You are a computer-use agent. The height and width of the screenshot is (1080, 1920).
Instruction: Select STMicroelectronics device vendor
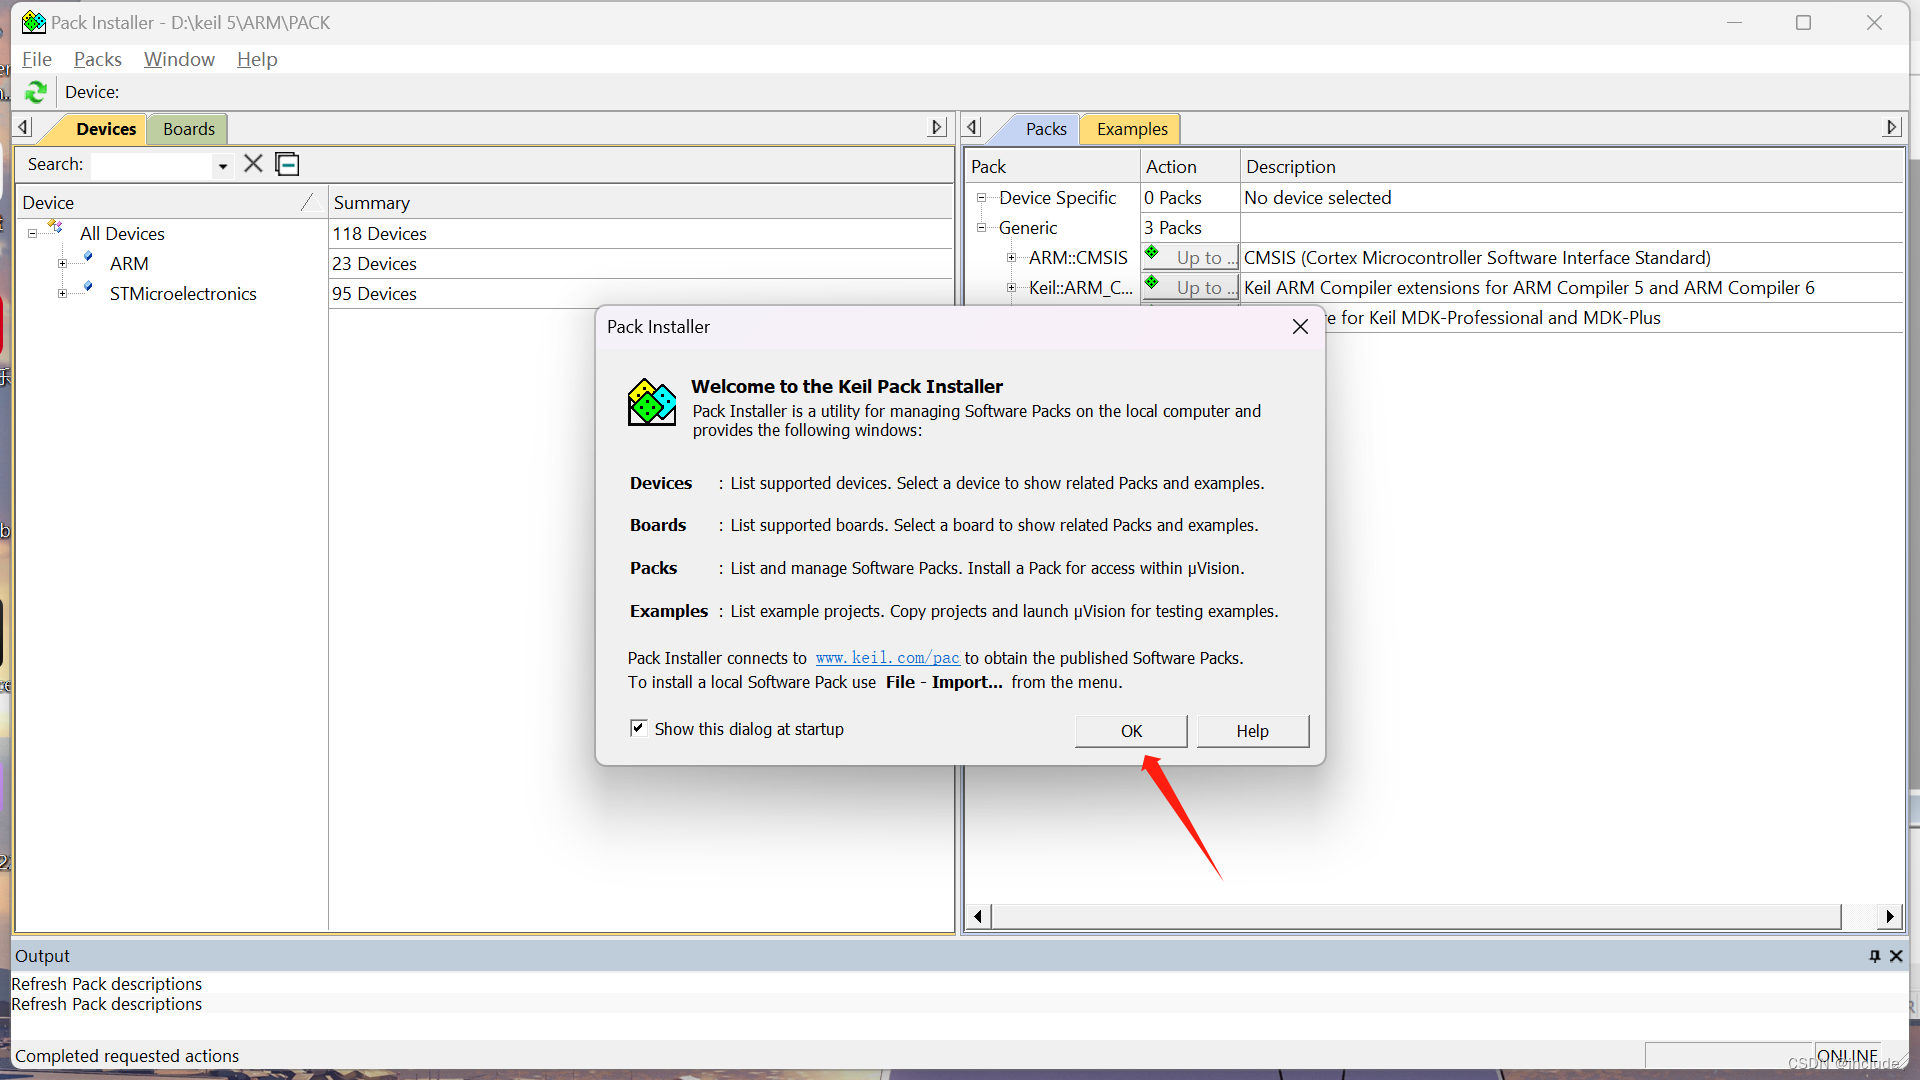tap(183, 294)
